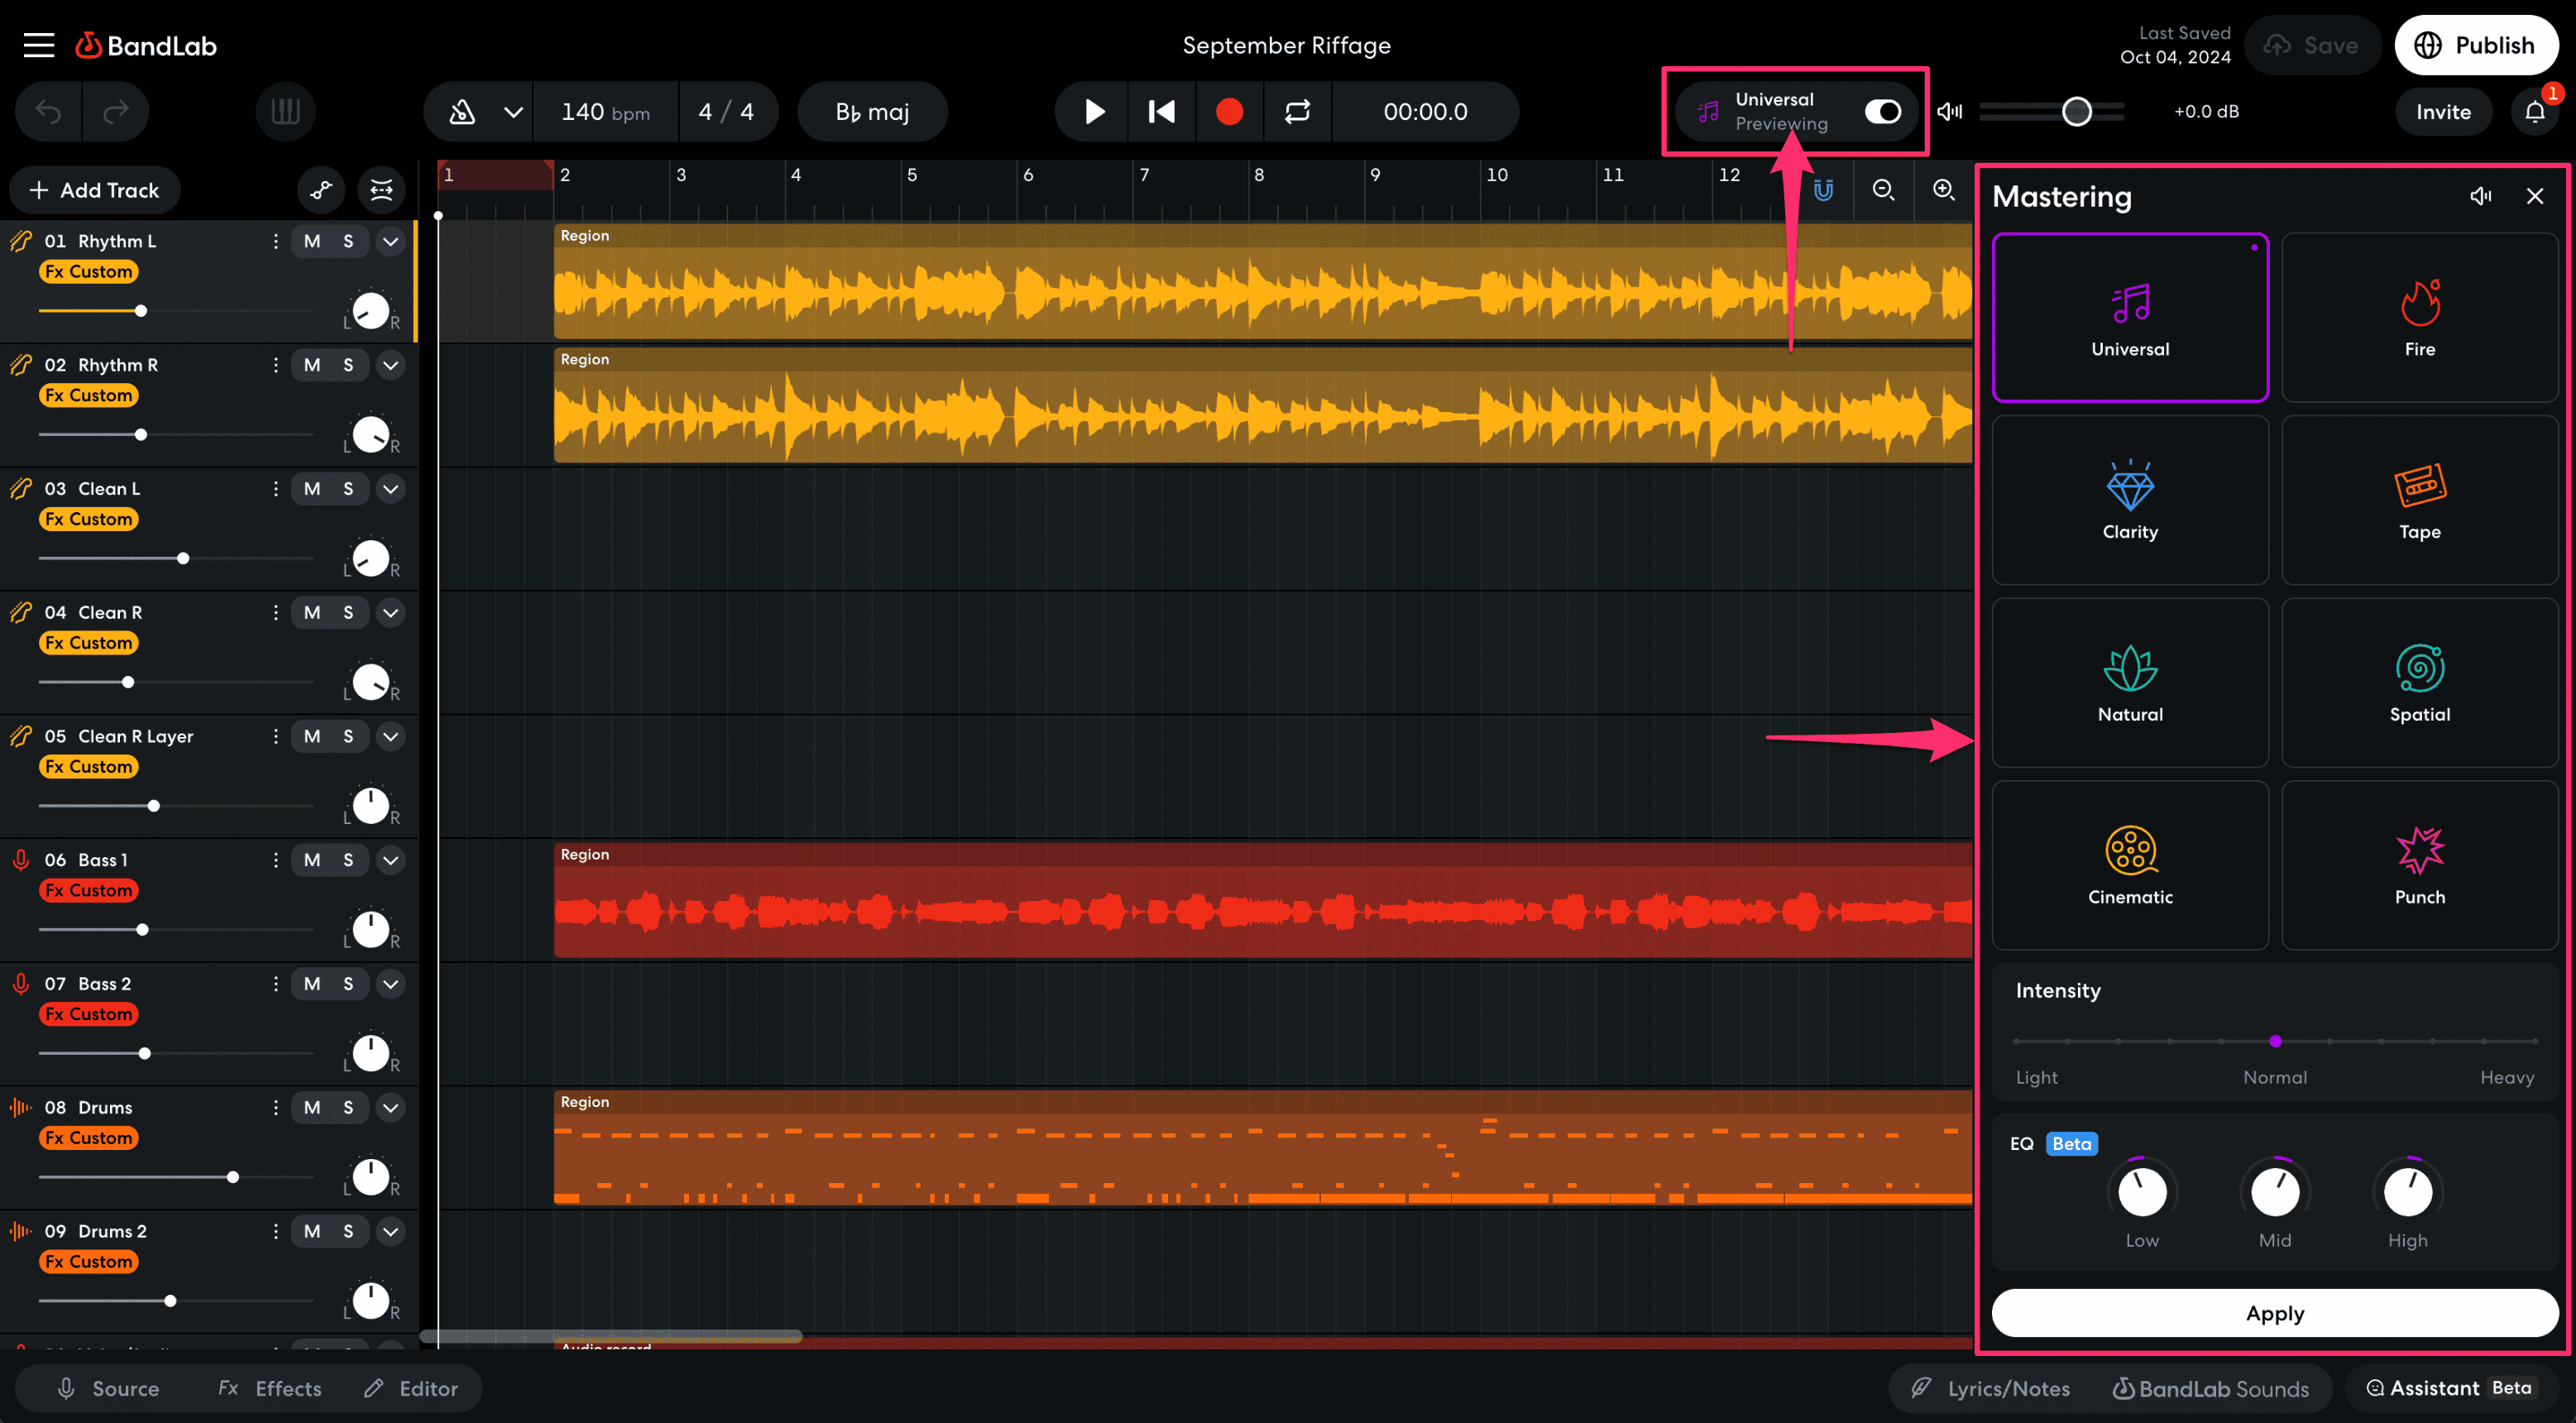The width and height of the screenshot is (2576, 1423).
Task: Click the EQ High knob
Action: pos(2408,1191)
